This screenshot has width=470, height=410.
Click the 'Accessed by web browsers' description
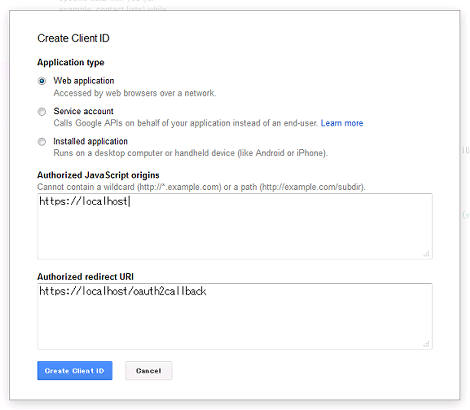point(135,93)
